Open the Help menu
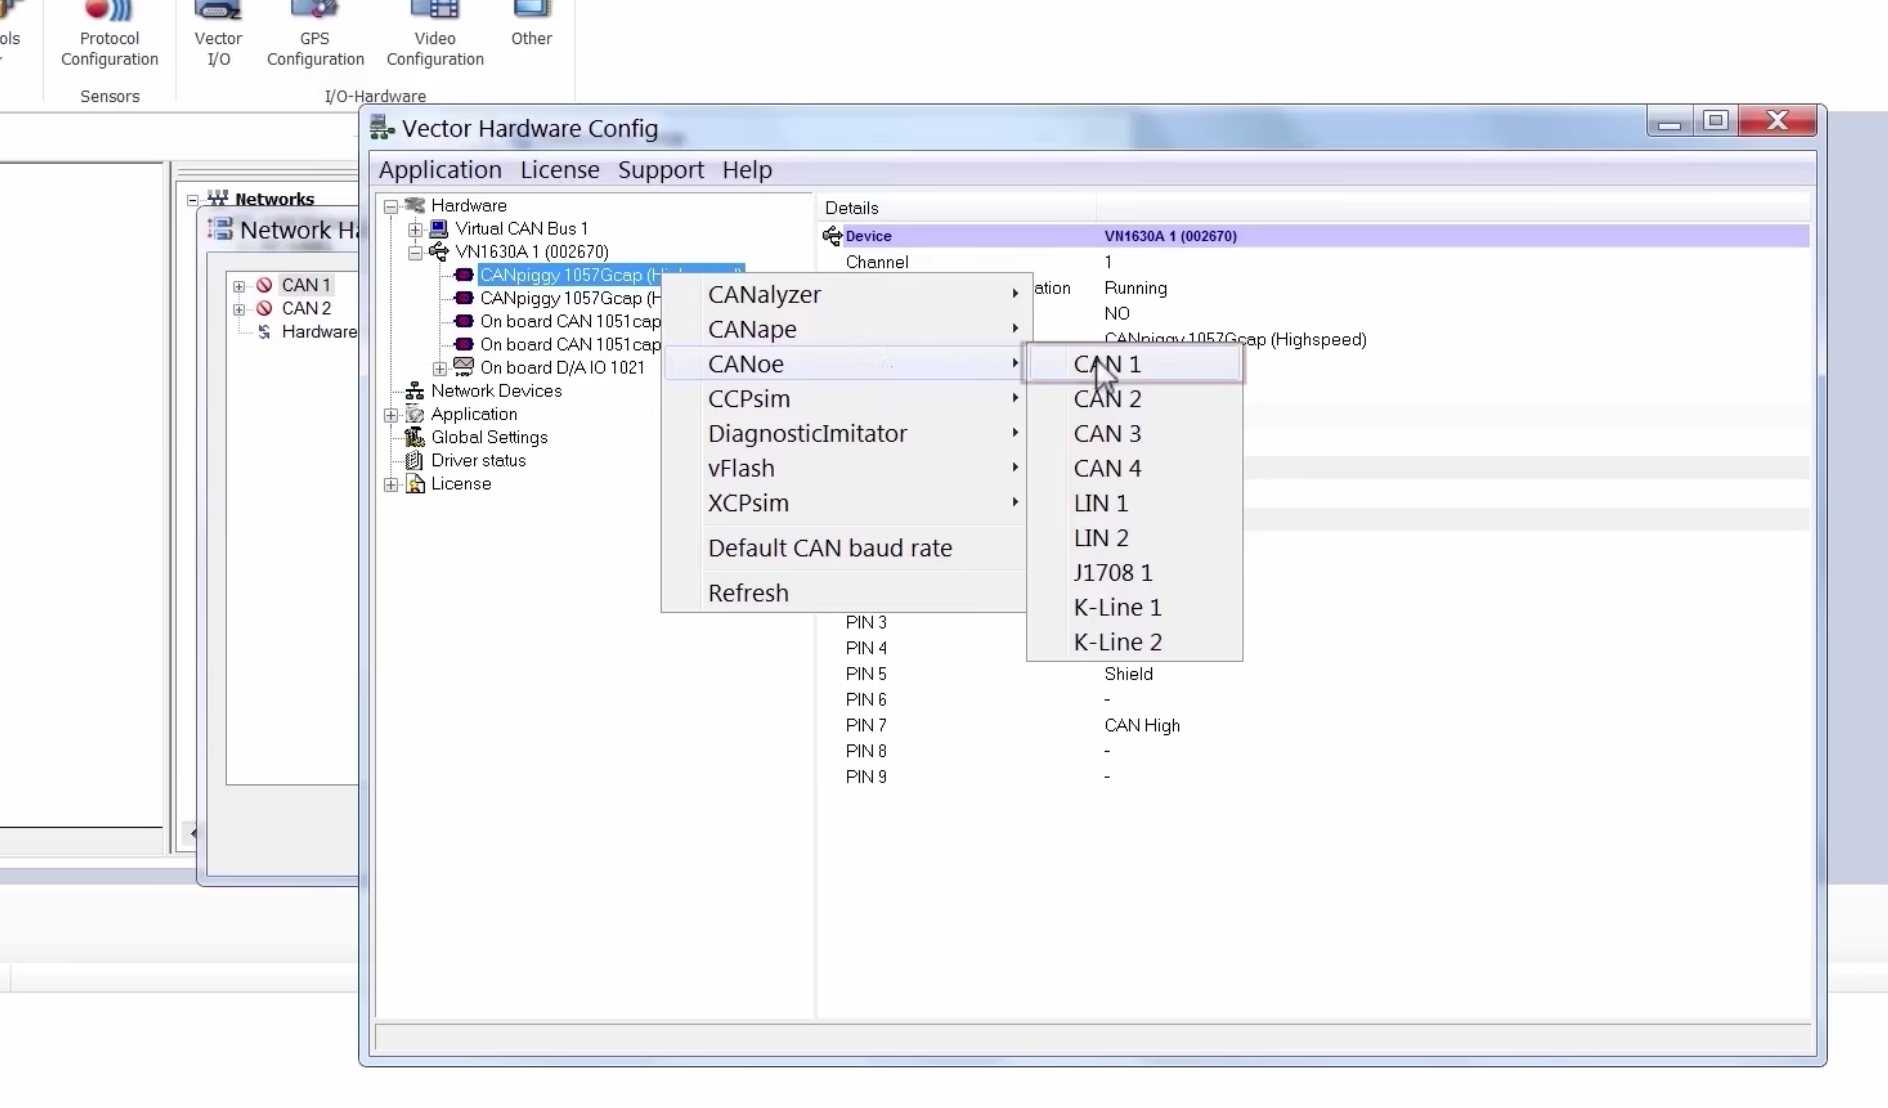The image size is (1888, 1108). 747,170
